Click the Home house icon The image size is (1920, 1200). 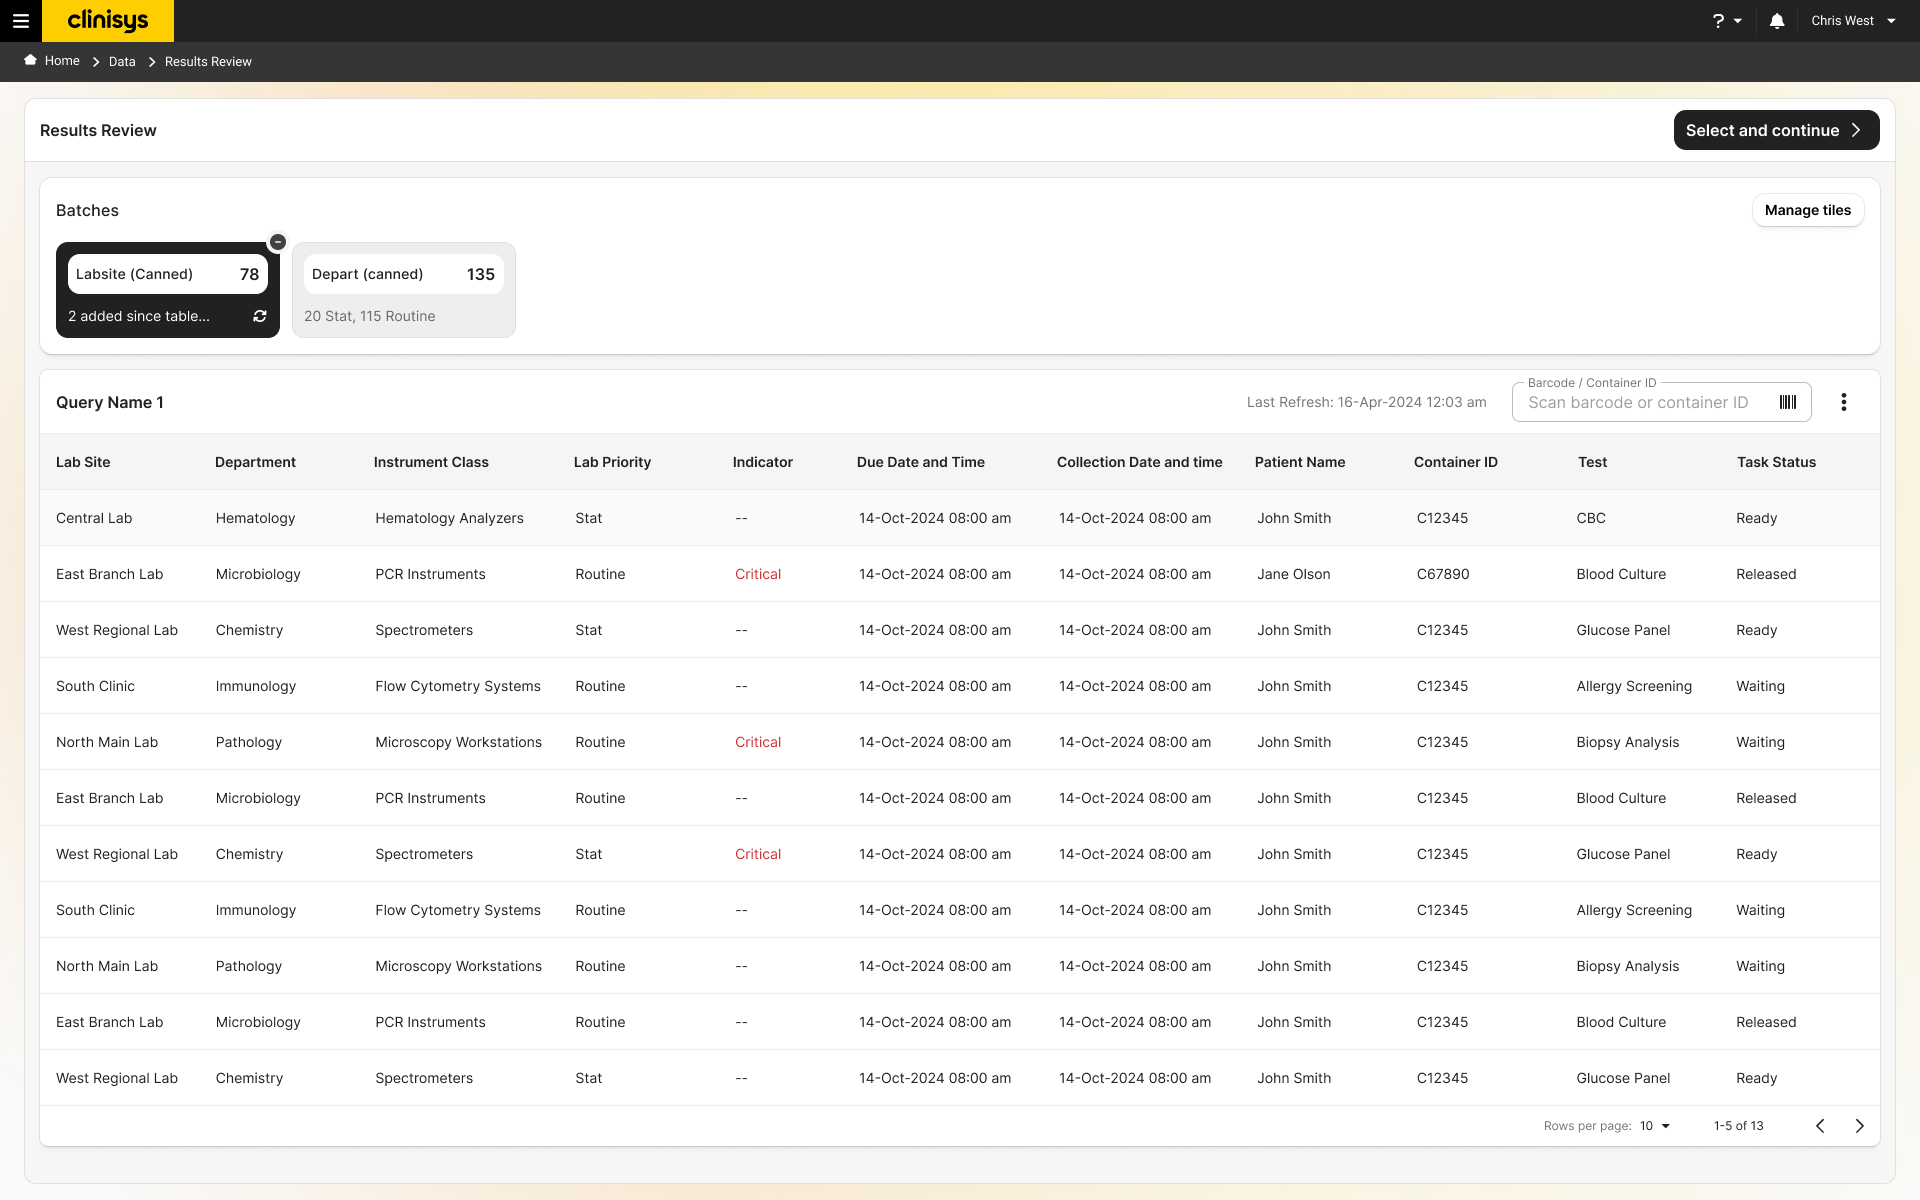[31, 60]
